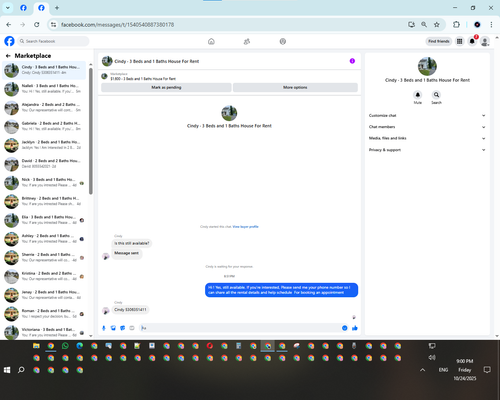Open Sherrie conversation in the list
Image resolution: width=500 pixels, height=400 pixels.
44,257
